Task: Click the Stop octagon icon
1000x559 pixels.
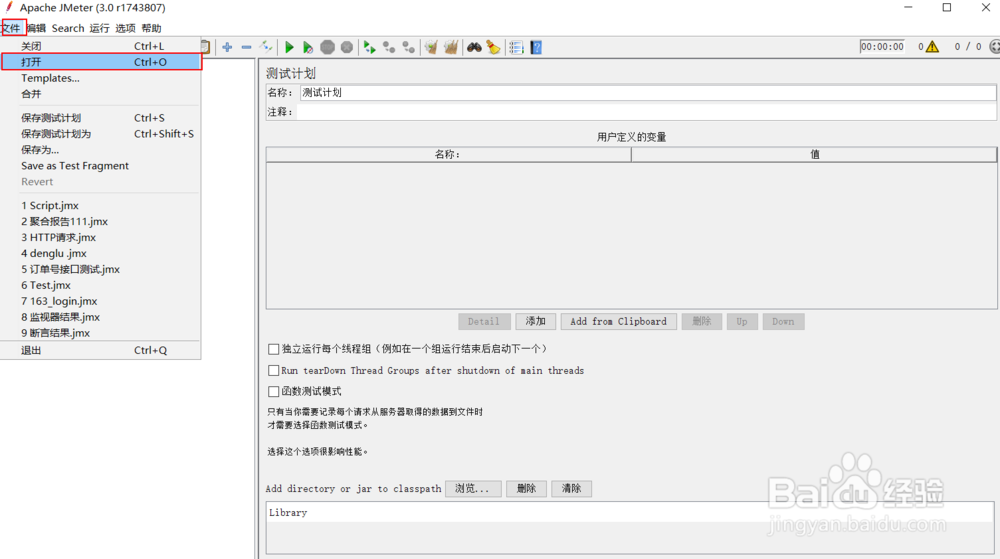Action: coord(327,47)
